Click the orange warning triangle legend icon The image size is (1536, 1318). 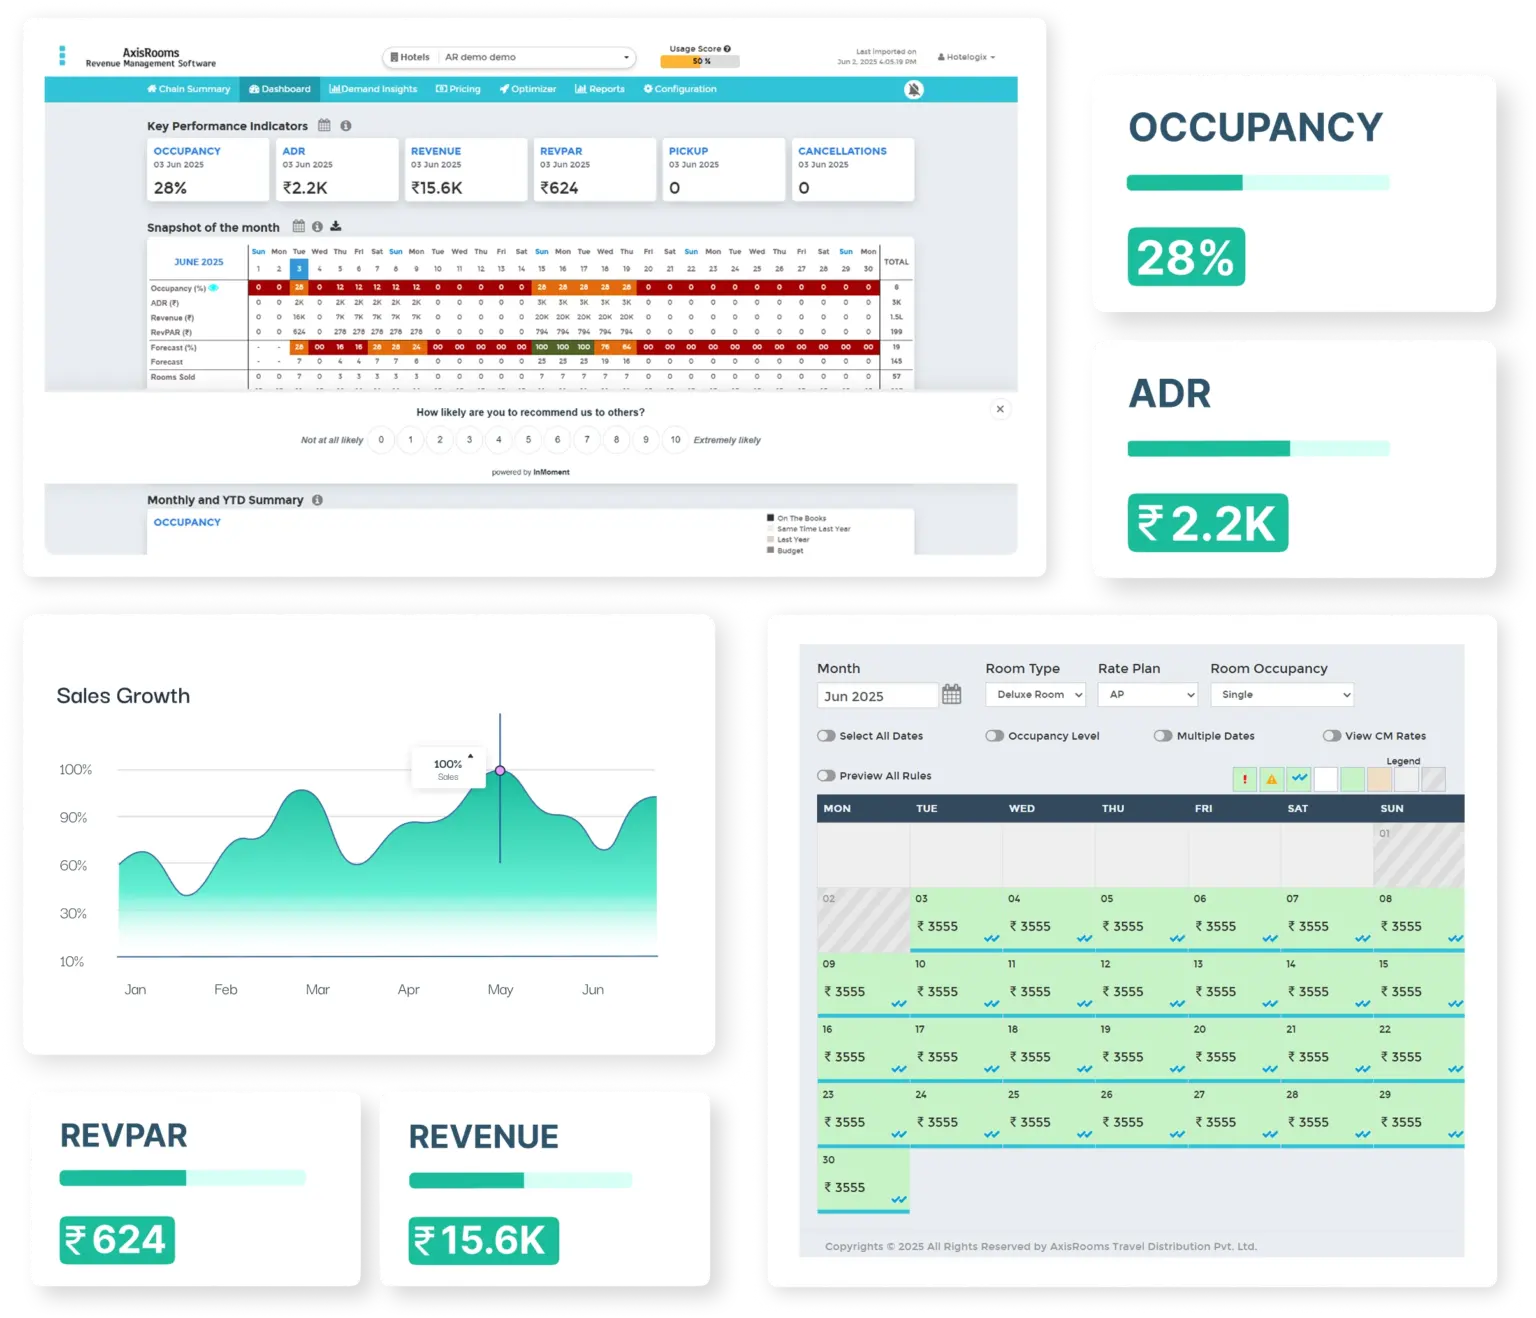(1271, 779)
